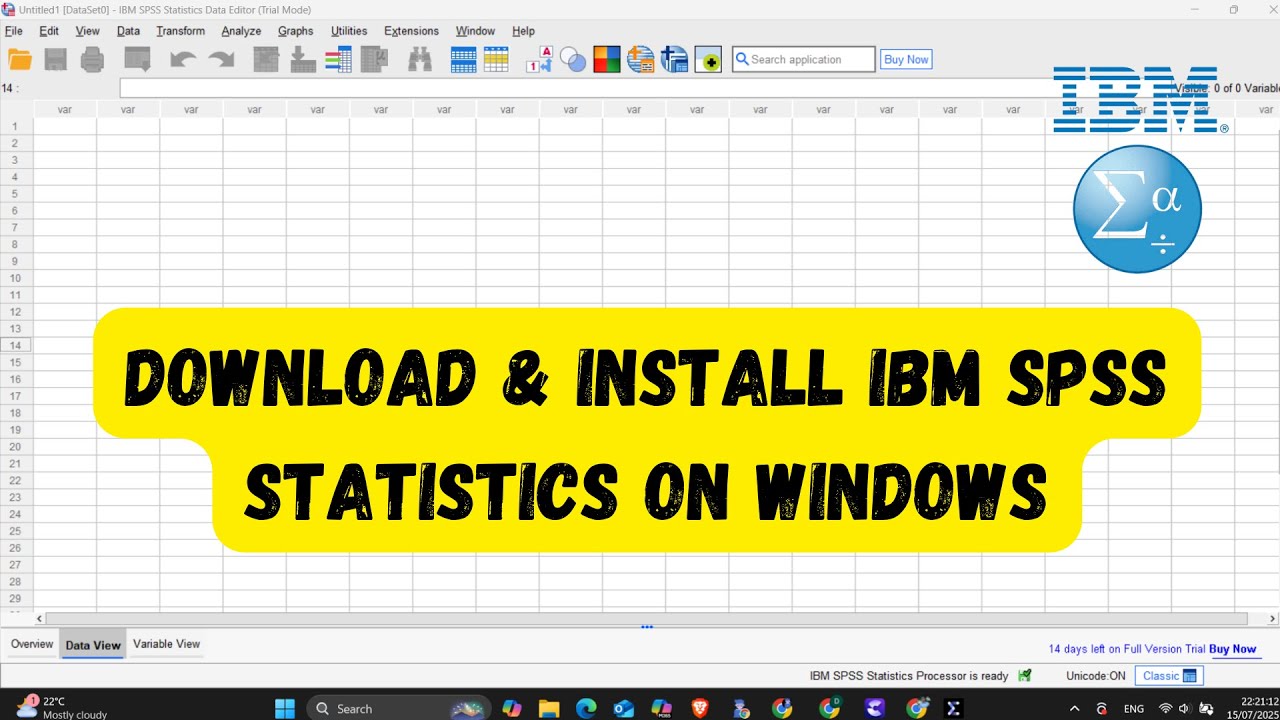This screenshot has width=1280, height=720.
Task: Open the weather widget showing 22°C
Action: 62,708
